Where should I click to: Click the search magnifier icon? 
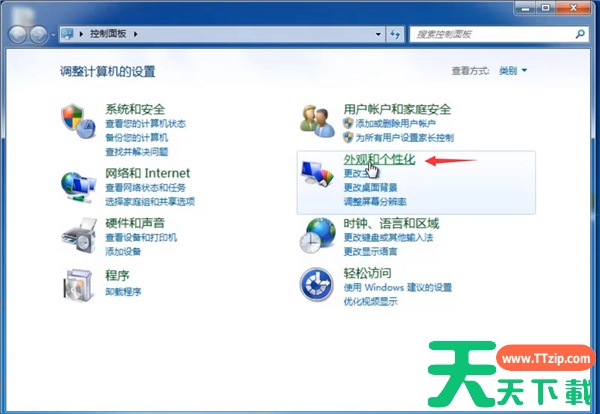click(580, 34)
